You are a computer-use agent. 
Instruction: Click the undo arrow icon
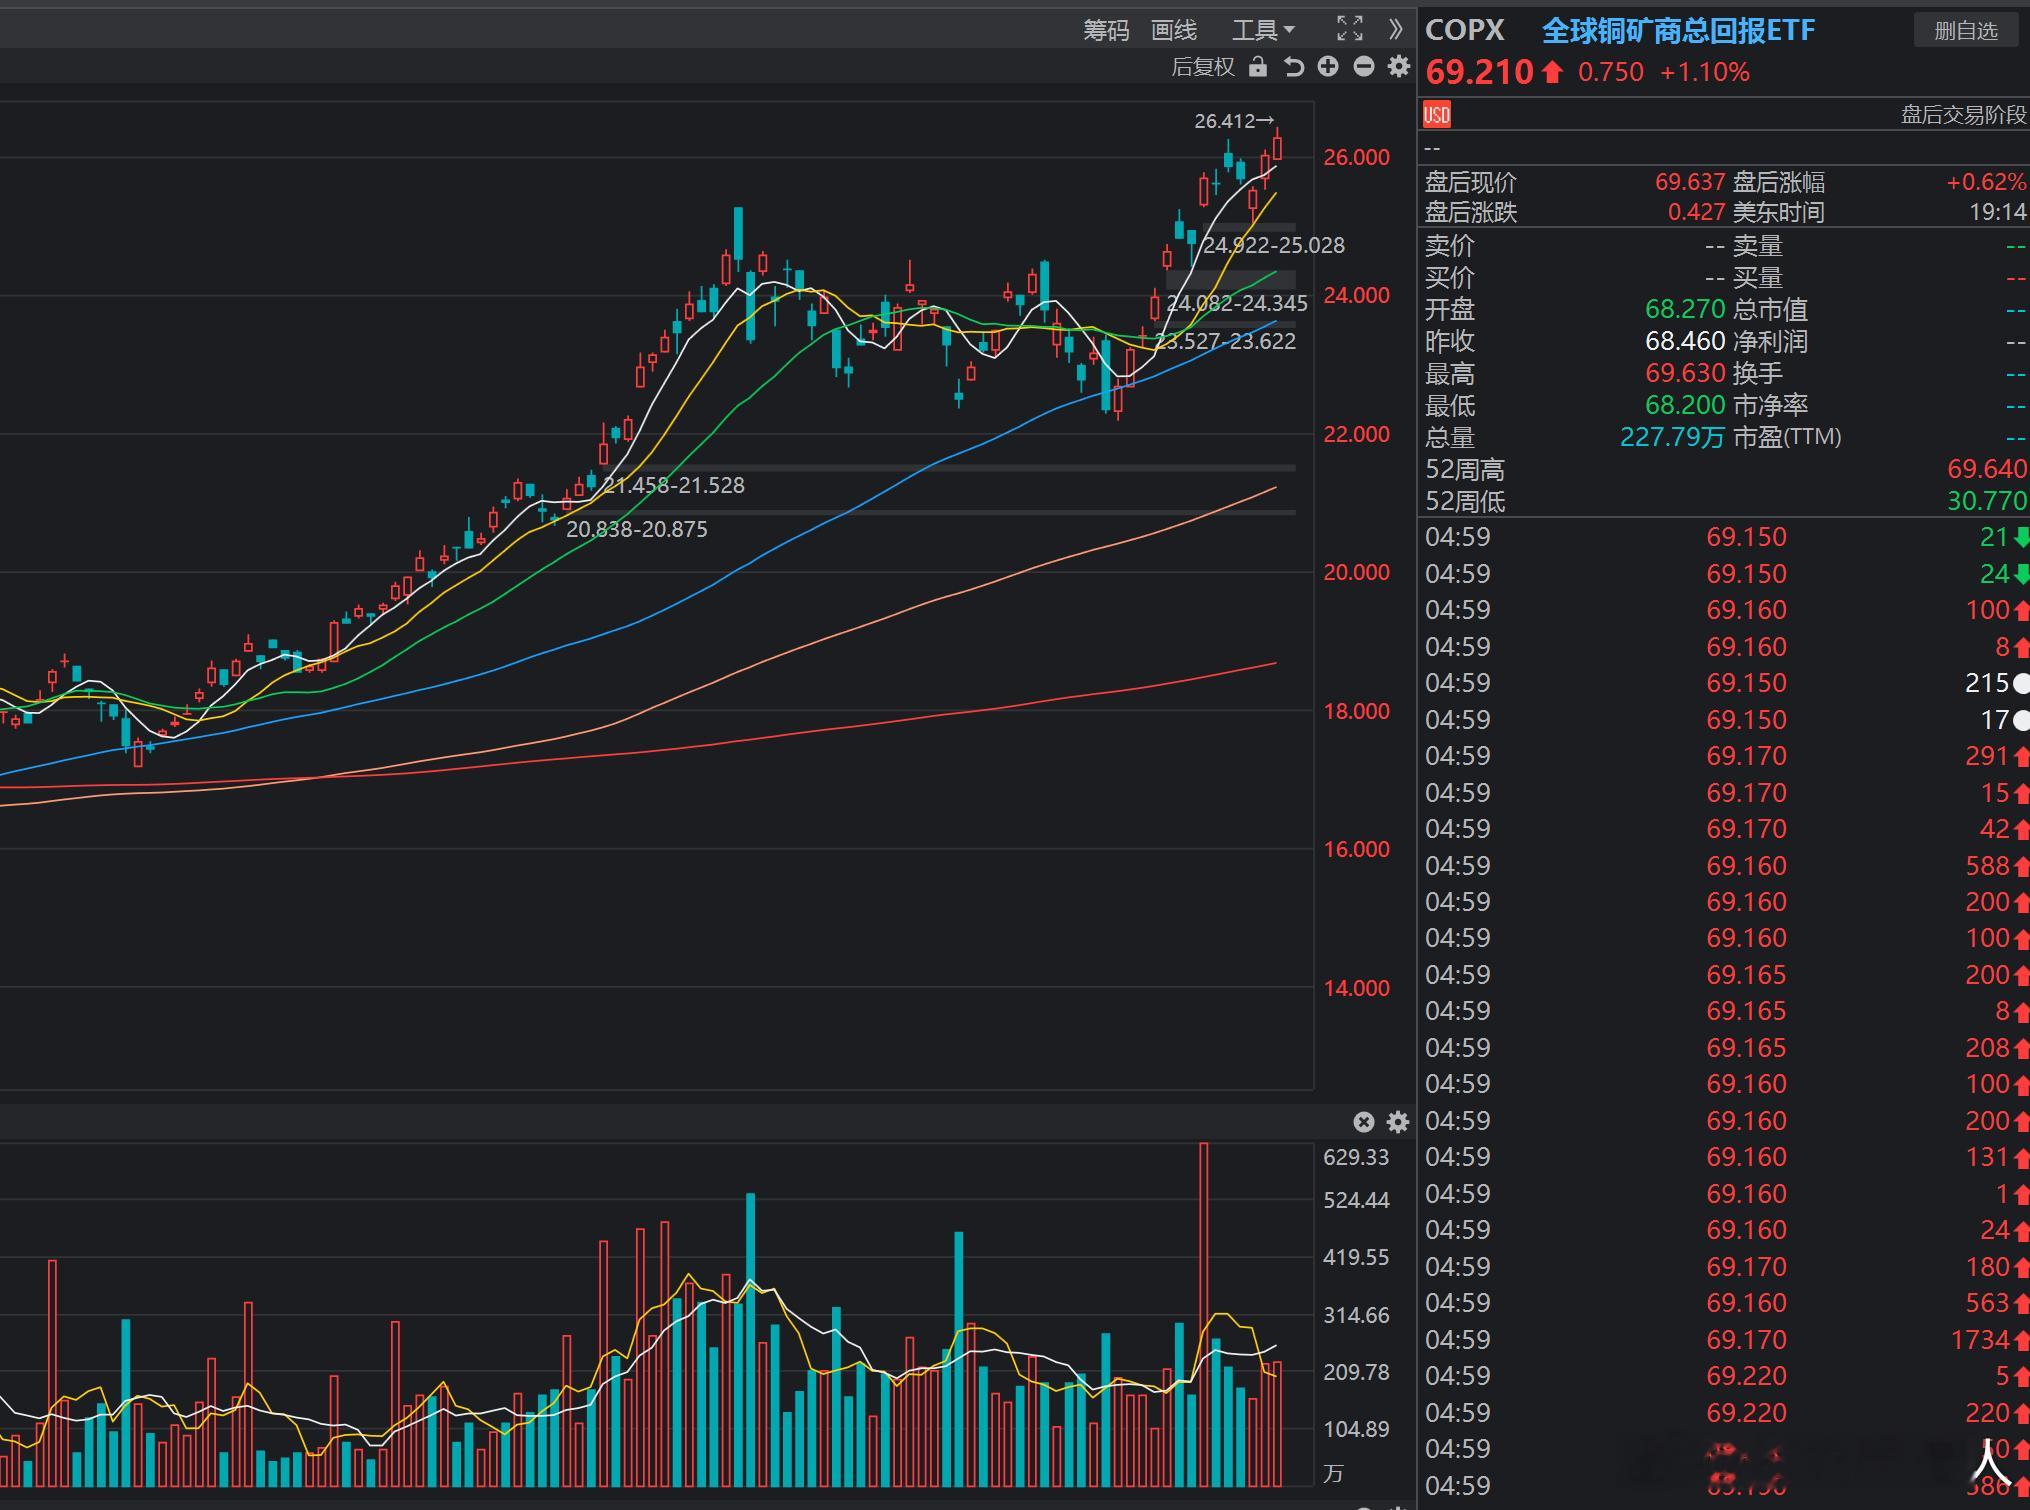click(1293, 67)
